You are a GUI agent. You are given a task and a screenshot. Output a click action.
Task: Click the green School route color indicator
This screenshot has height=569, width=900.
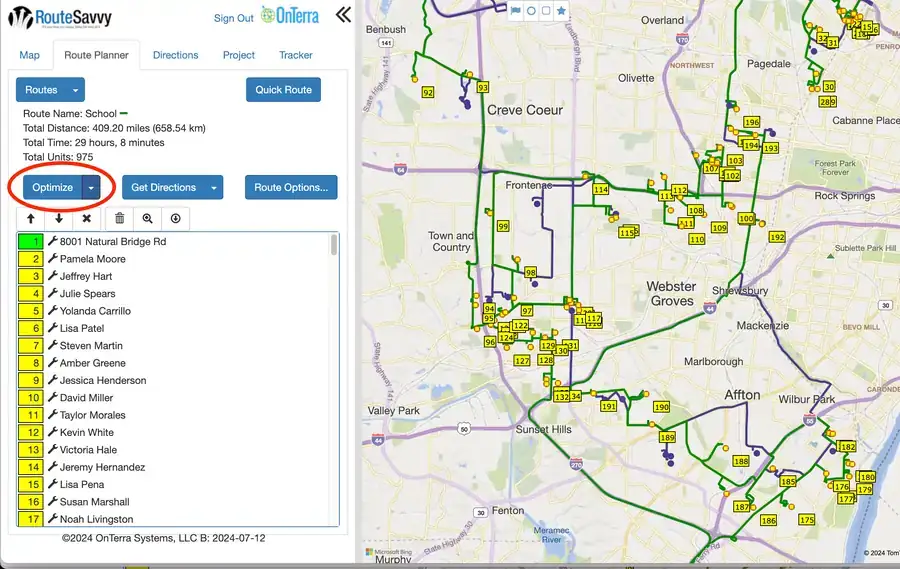(123, 113)
